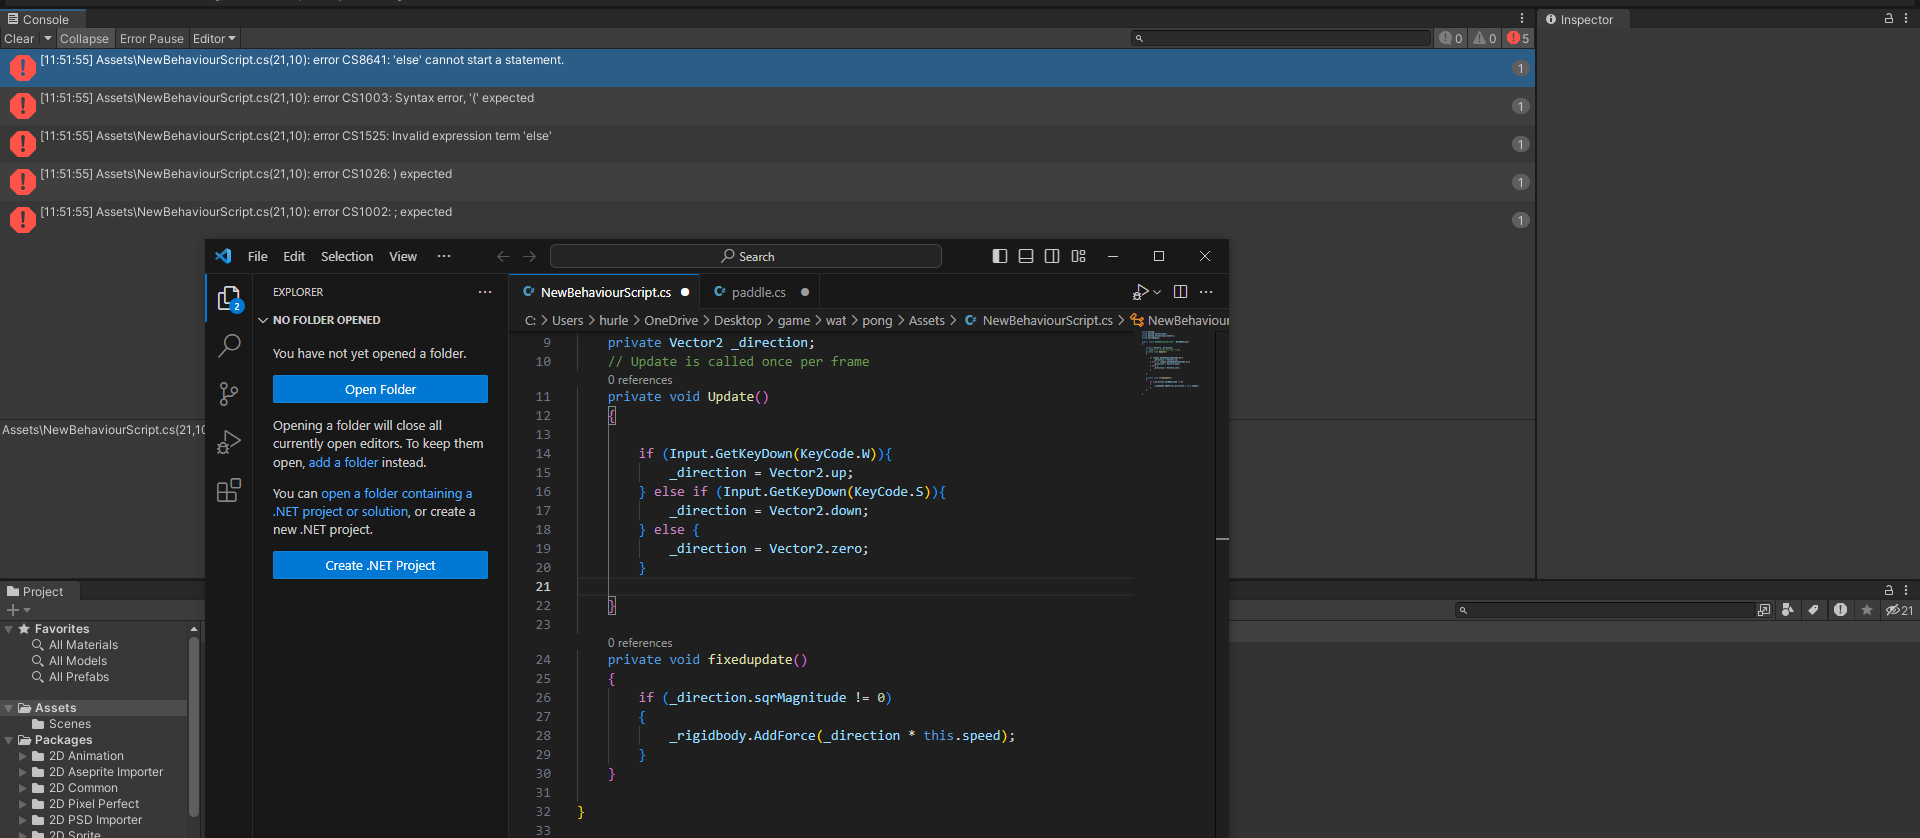This screenshot has height=838, width=1920.
Task: Open VS Code overflow menu ellipsis
Action: (x=444, y=256)
